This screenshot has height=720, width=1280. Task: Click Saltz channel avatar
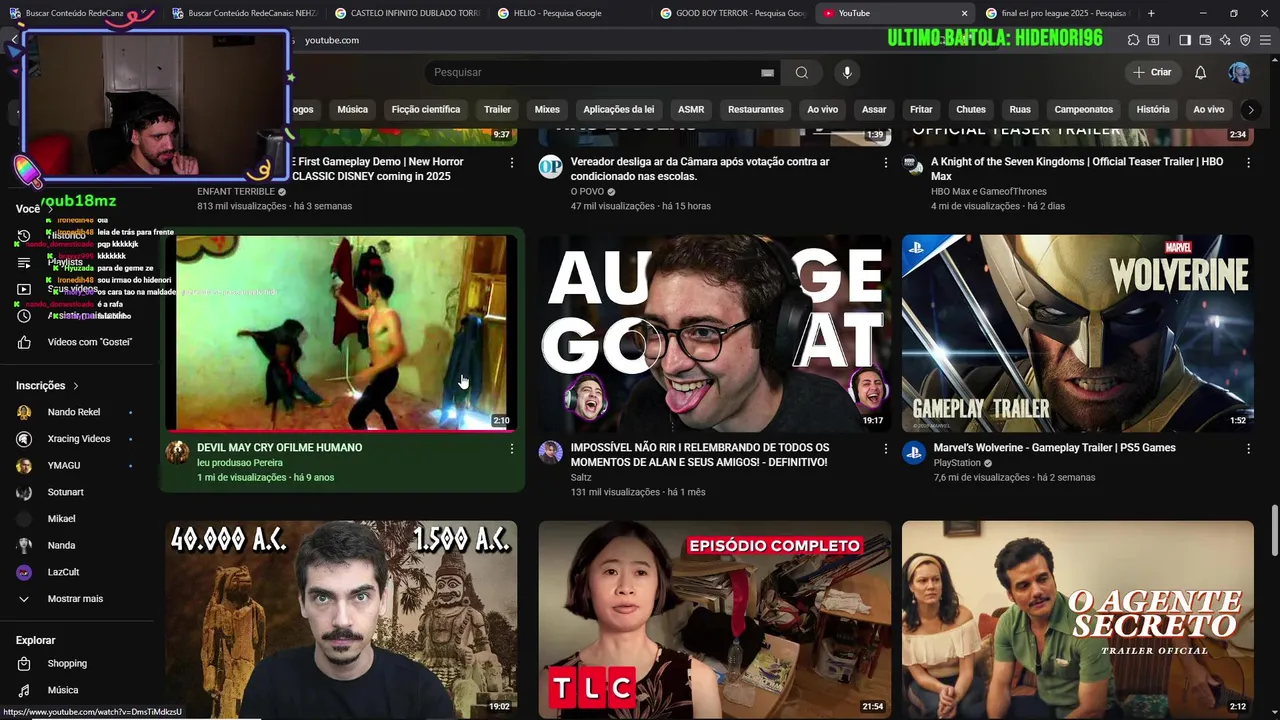pyautogui.click(x=551, y=452)
